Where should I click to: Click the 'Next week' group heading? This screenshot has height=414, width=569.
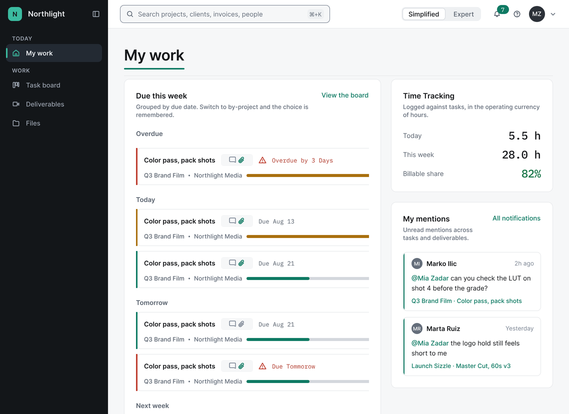click(x=152, y=406)
